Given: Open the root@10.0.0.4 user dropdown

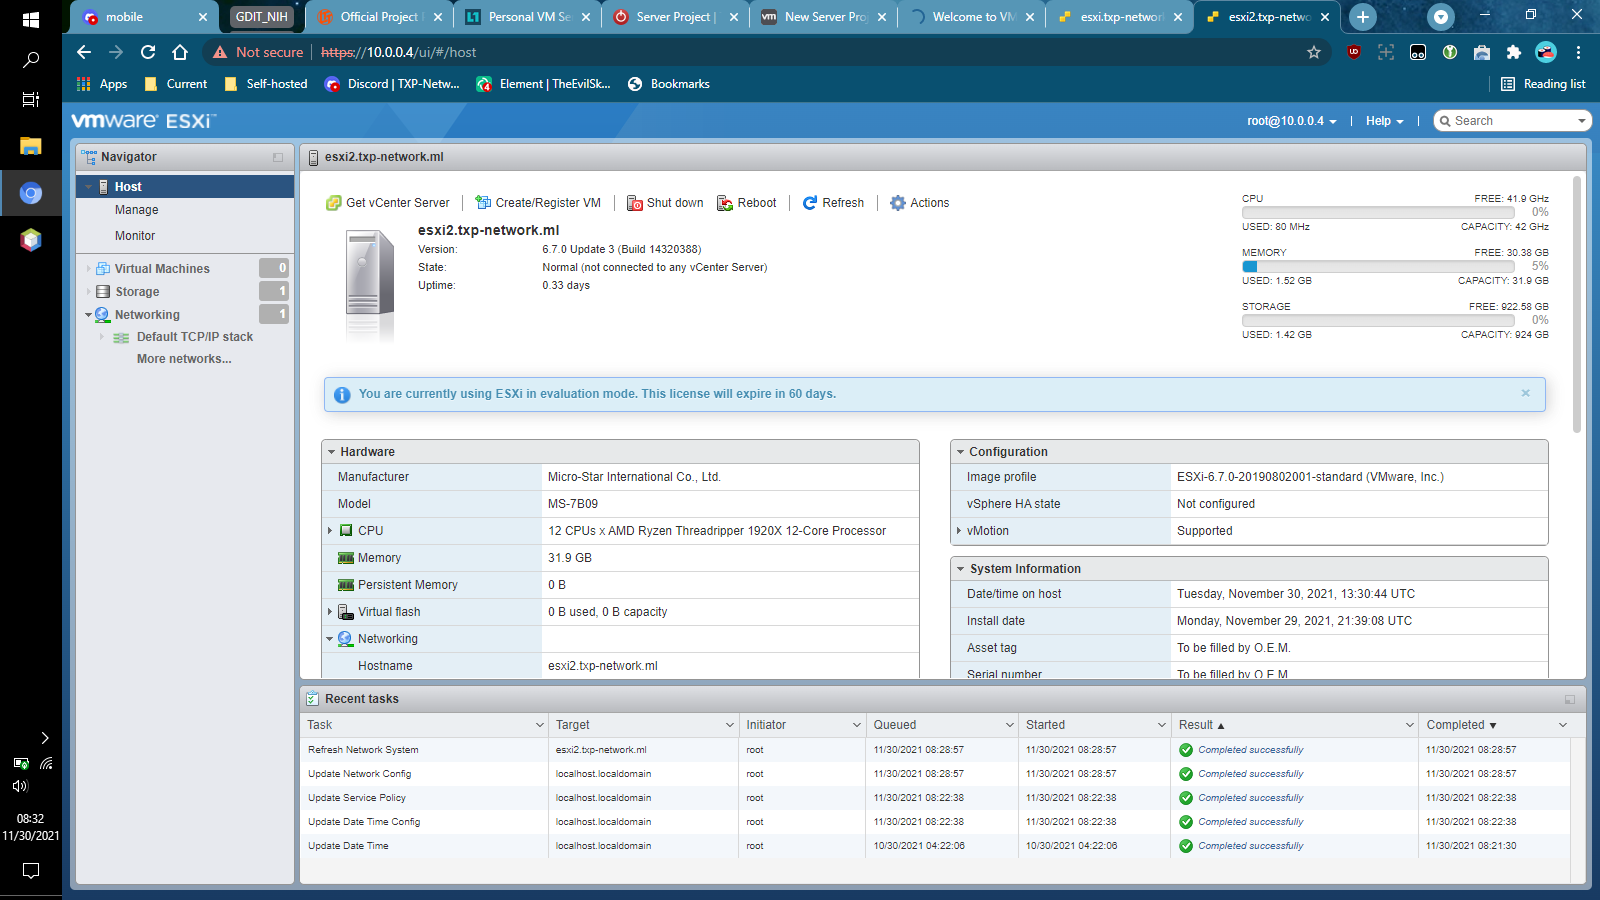Looking at the screenshot, I should [1291, 120].
